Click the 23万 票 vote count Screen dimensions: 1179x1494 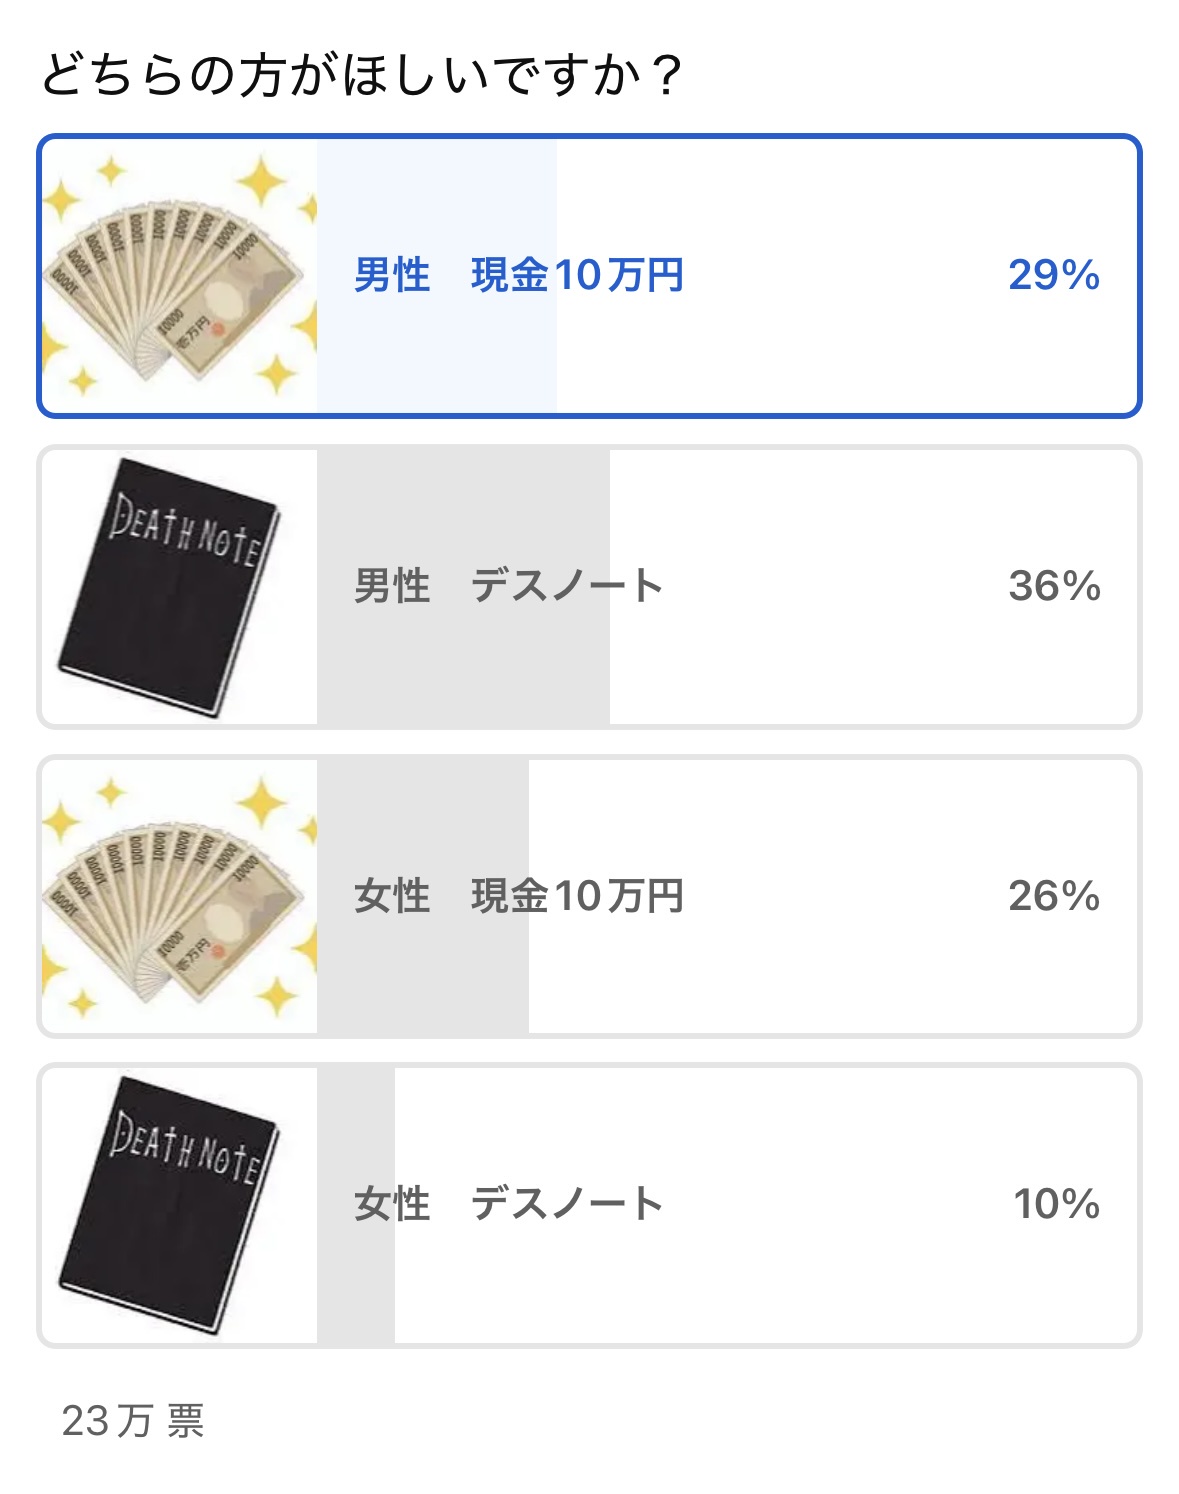[133, 1420]
